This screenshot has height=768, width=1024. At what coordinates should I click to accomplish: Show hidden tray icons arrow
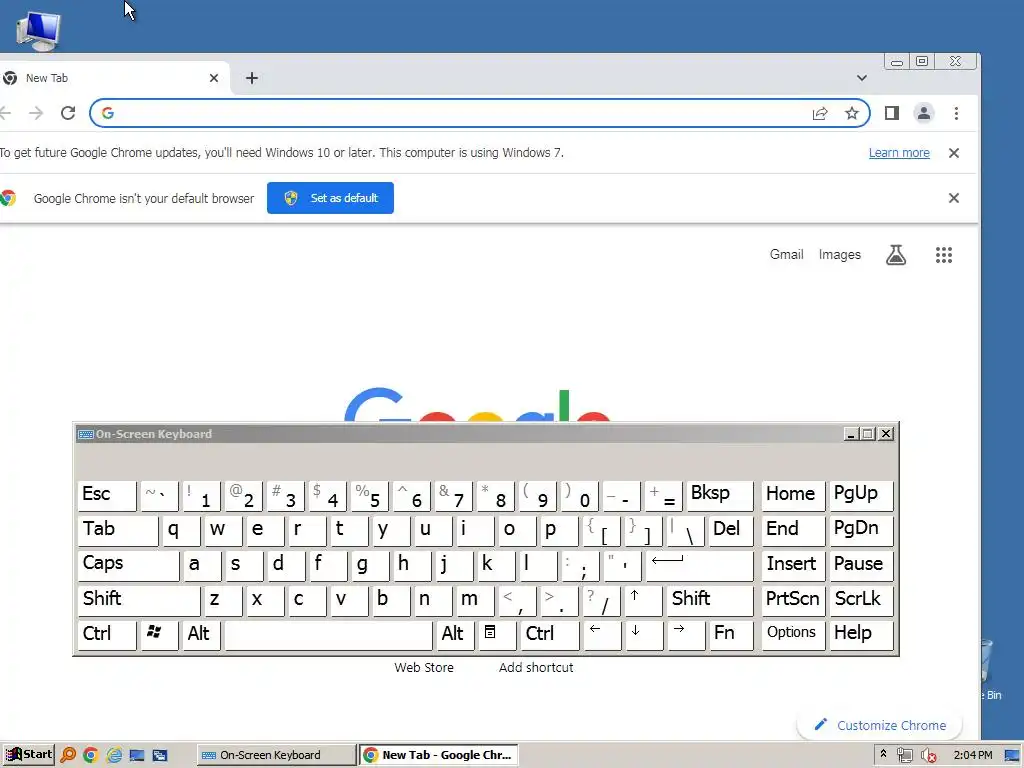[884, 755]
